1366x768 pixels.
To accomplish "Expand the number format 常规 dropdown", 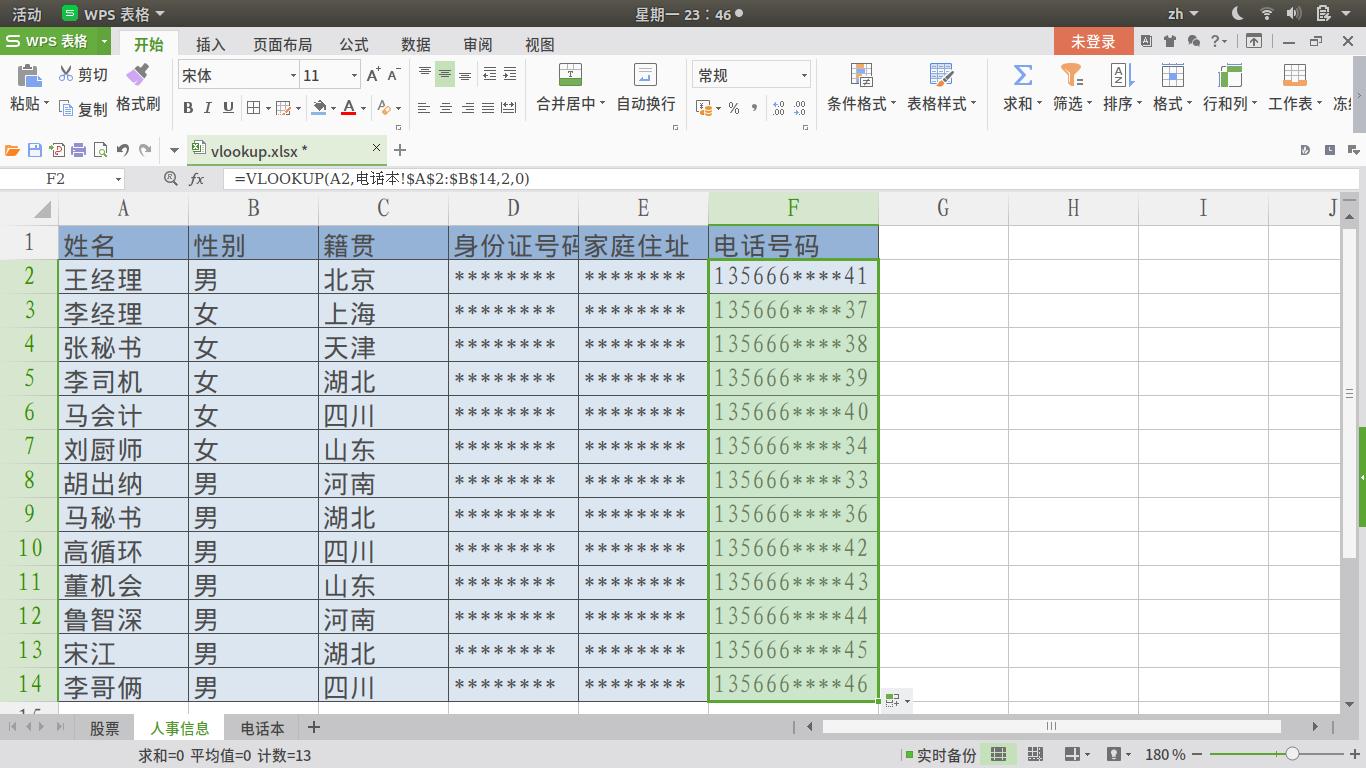I will 803,74.
